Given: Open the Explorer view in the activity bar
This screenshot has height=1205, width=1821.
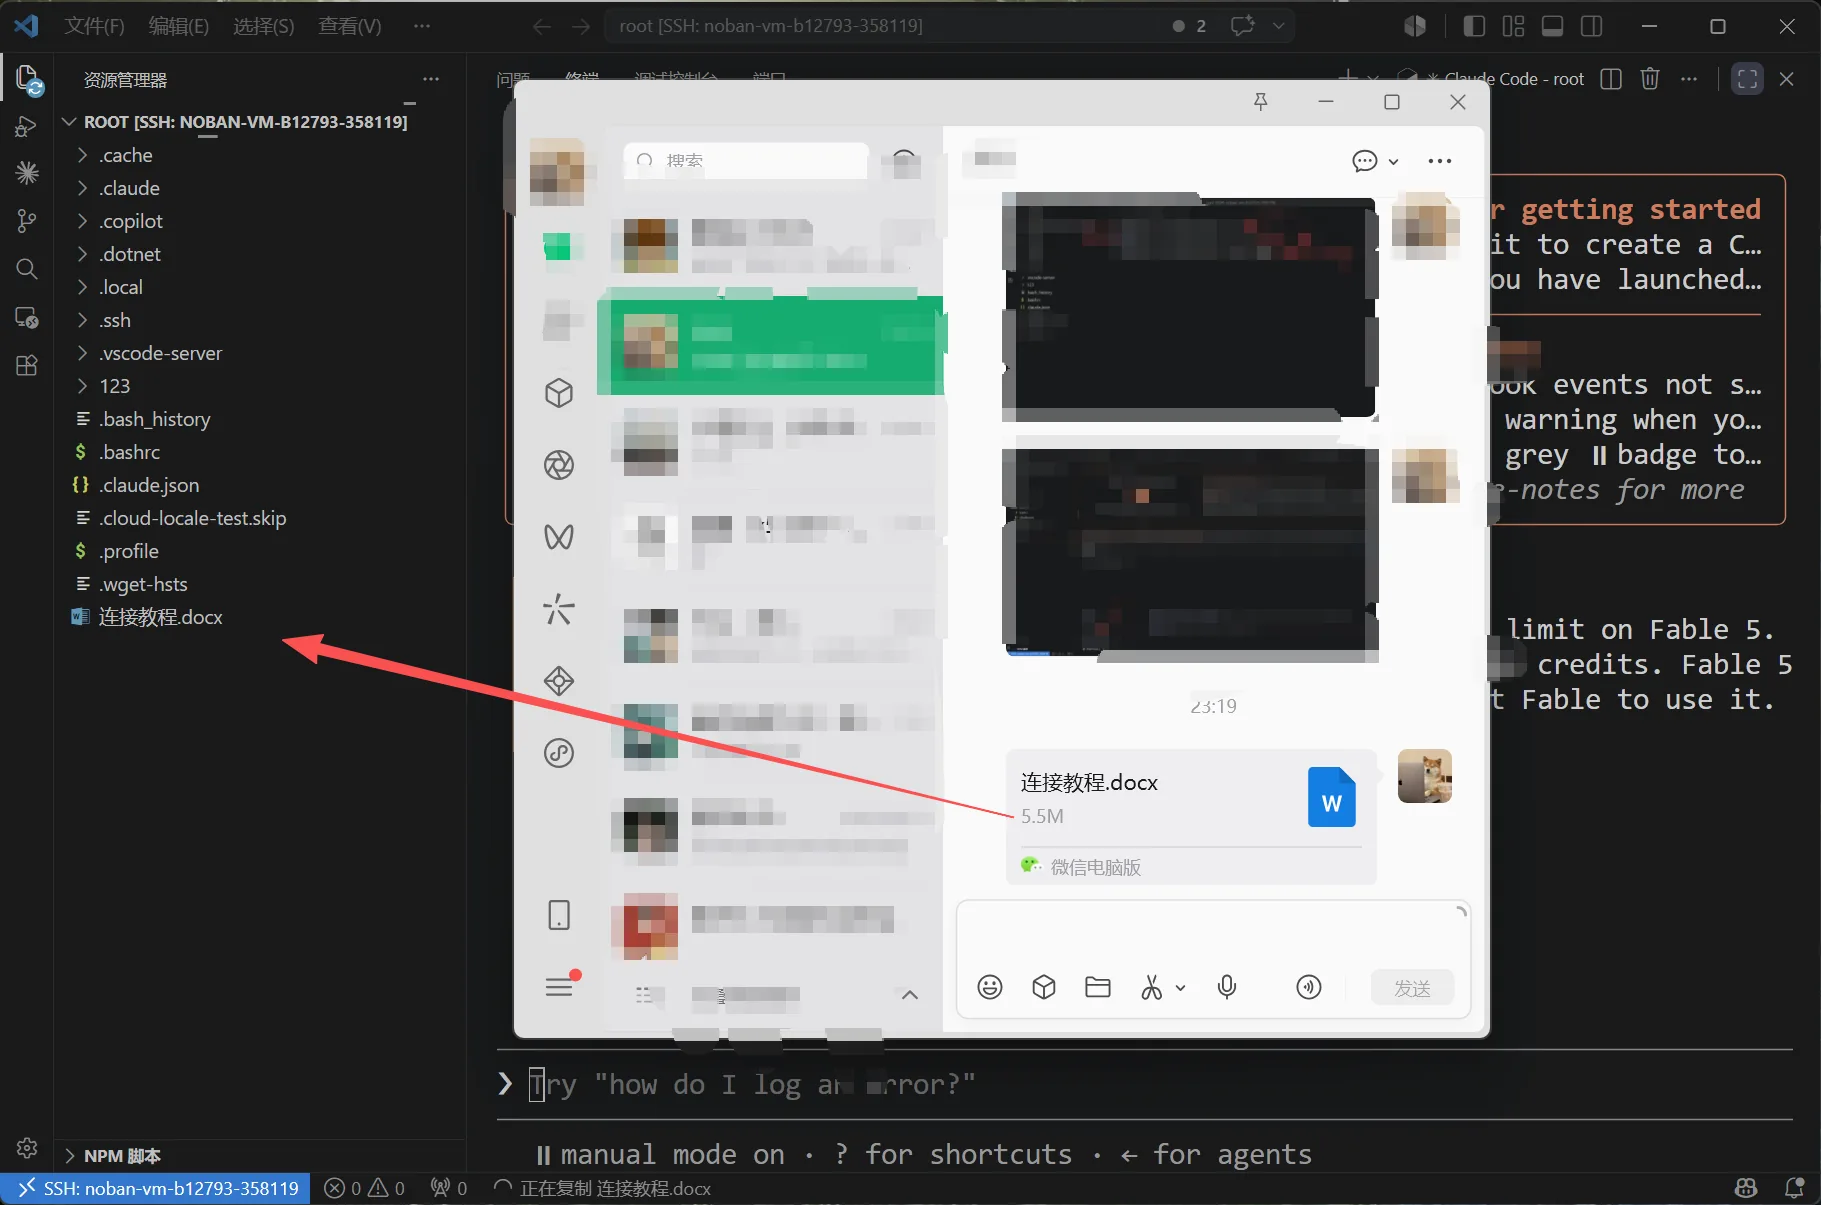Looking at the screenshot, I should point(28,80).
